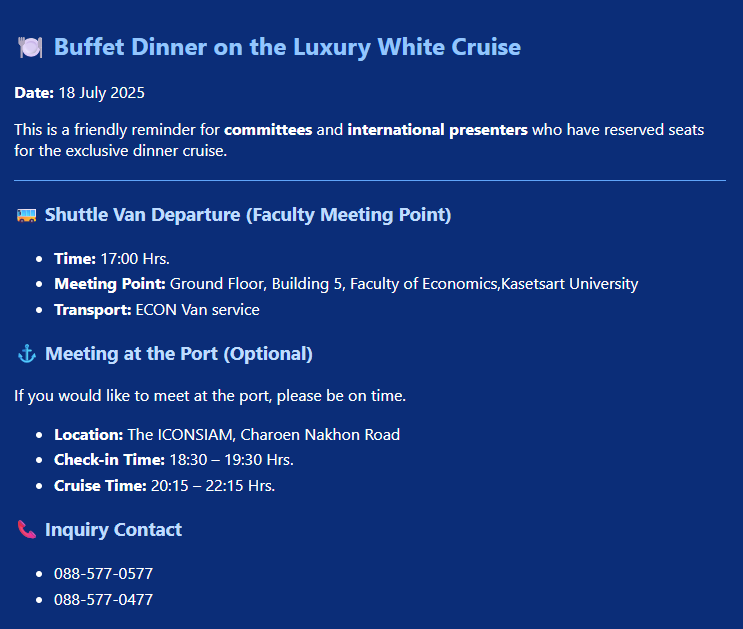Click the Time 17:00 Hrs. bullet
The width and height of the screenshot is (743, 629).
(112, 259)
